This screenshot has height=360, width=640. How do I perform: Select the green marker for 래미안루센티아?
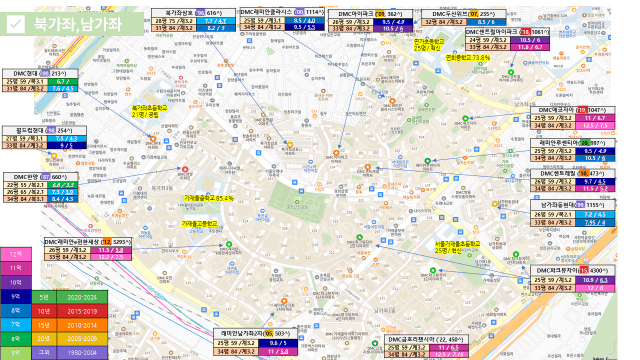(427, 161)
